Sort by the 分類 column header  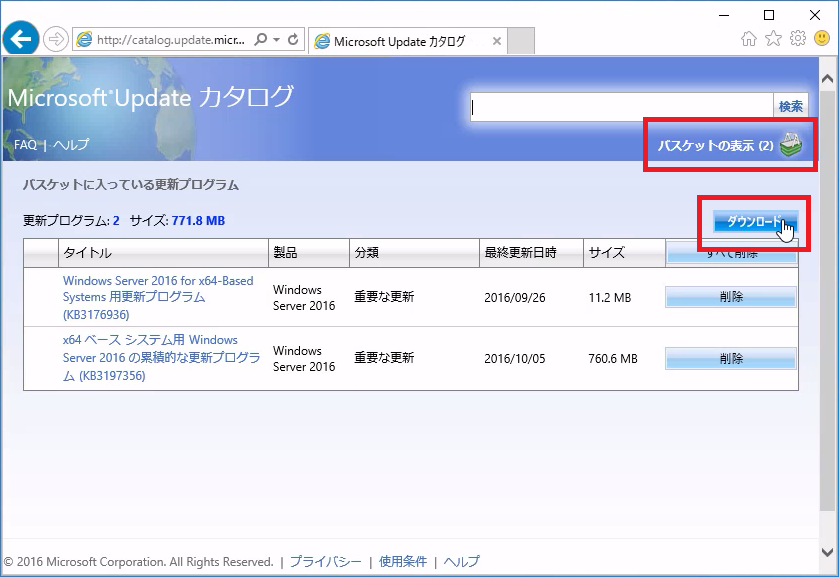415,253
